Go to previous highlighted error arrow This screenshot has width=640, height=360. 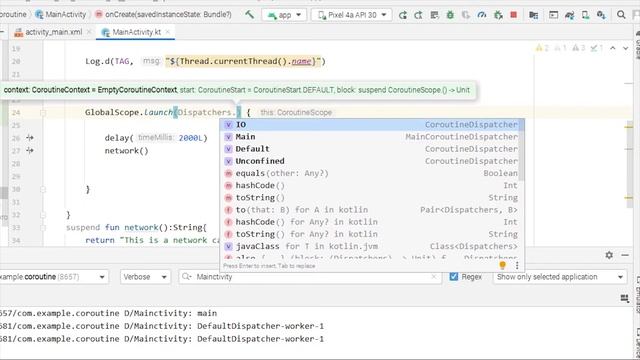613,48
